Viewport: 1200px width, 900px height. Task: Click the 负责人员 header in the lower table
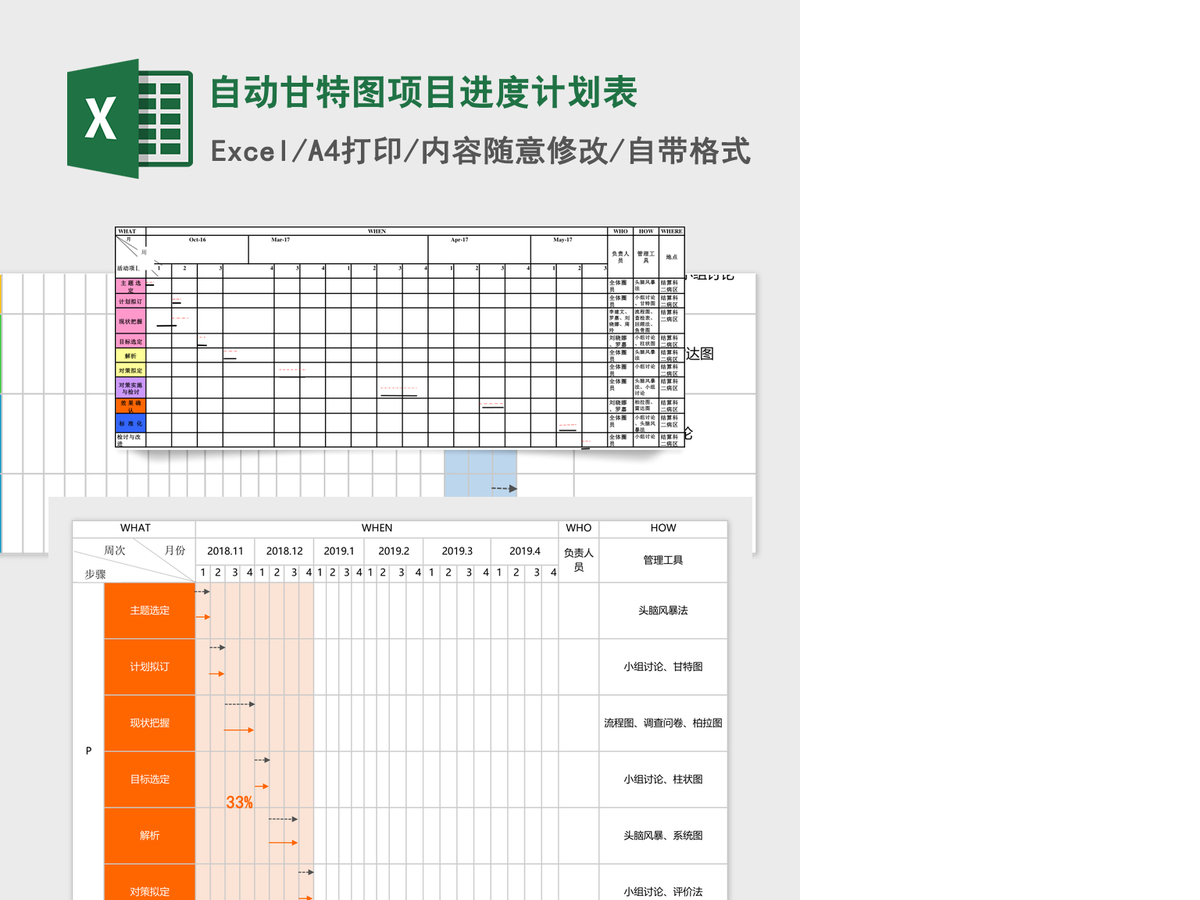click(579, 560)
